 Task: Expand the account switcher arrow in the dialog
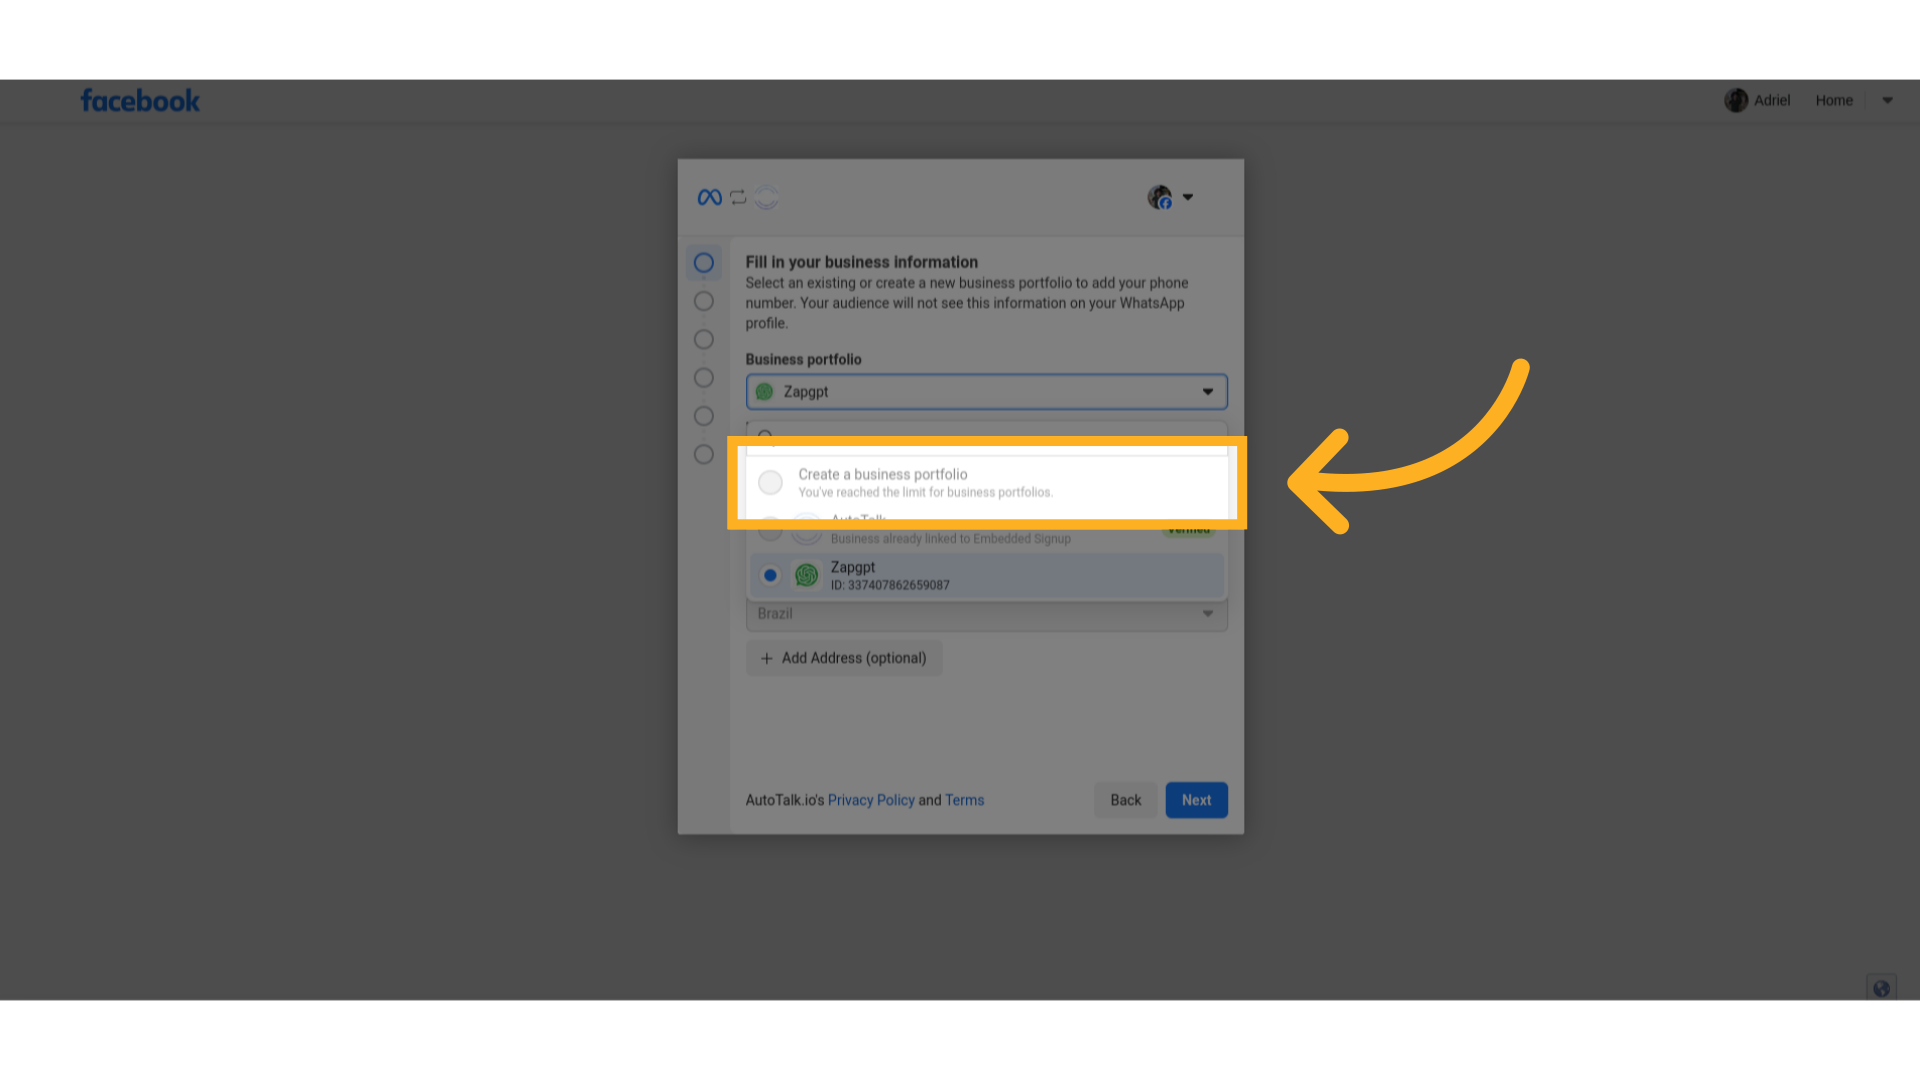coord(1188,197)
